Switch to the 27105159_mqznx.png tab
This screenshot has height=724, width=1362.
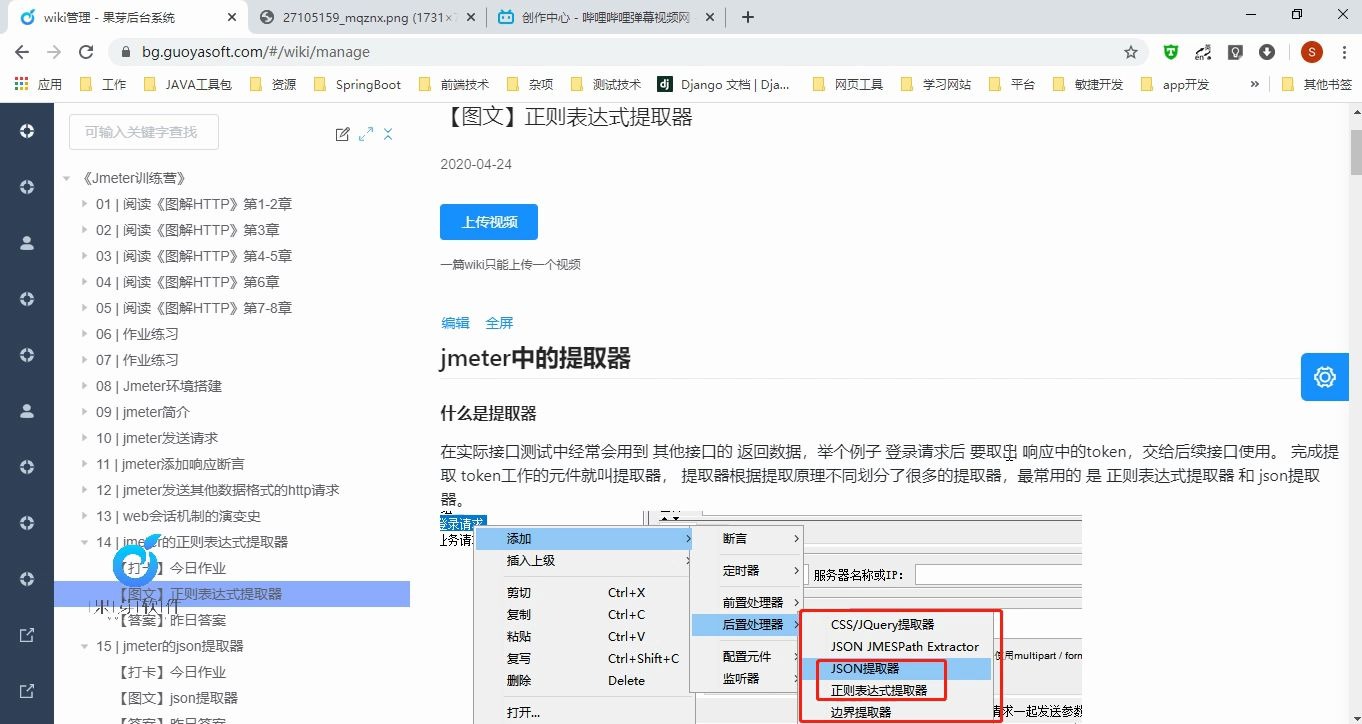(x=366, y=17)
